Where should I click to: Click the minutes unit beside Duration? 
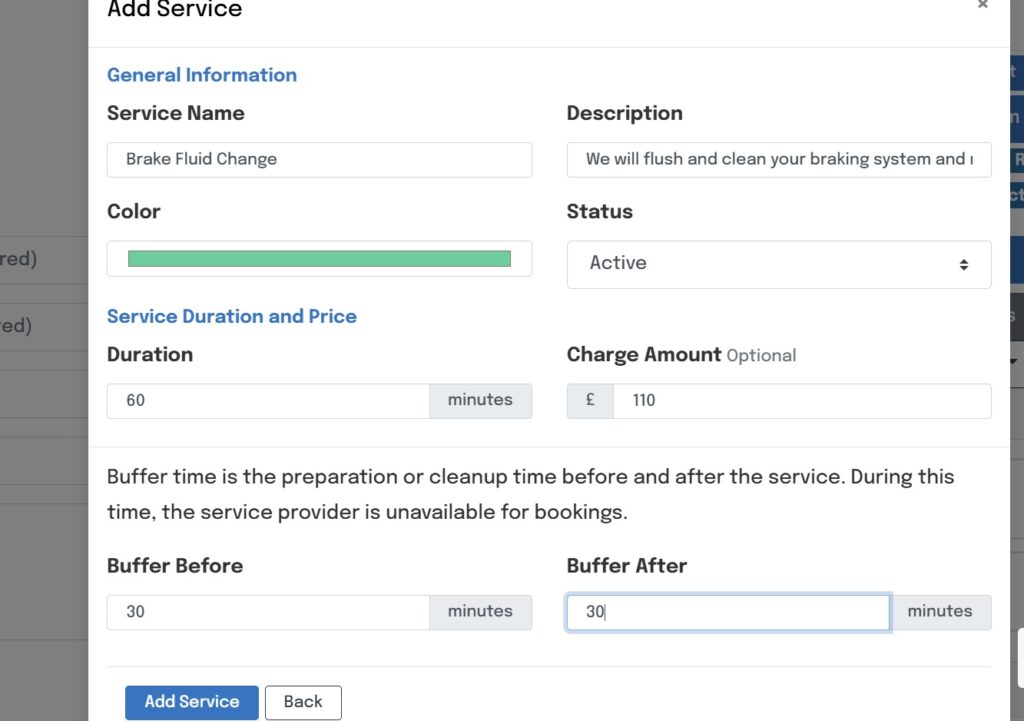click(480, 401)
